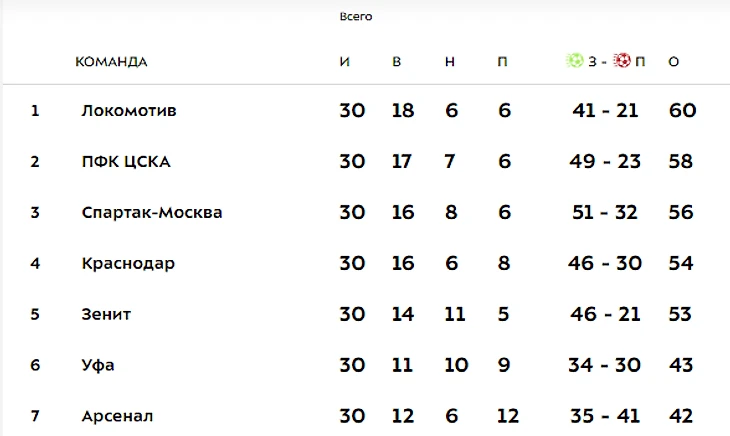This screenshot has width=730, height=436.
Task: Open the Краснодар team link
Action: [128, 263]
